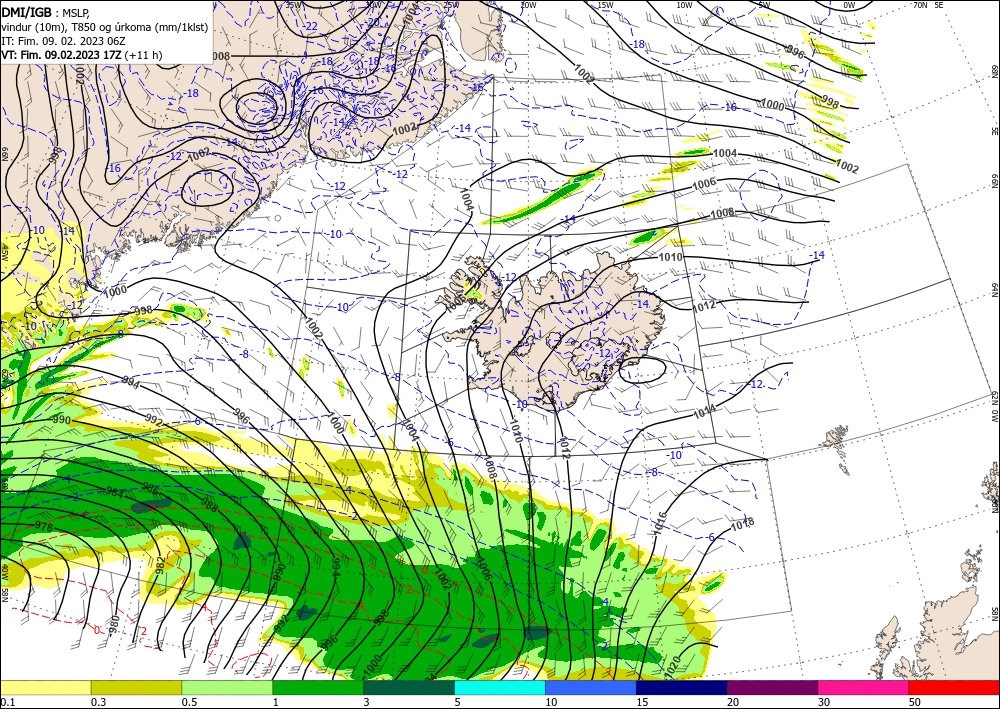Click the blue 10–15 mm legend swatch
The width and height of the screenshot is (1000, 709).
pyautogui.click(x=591, y=687)
